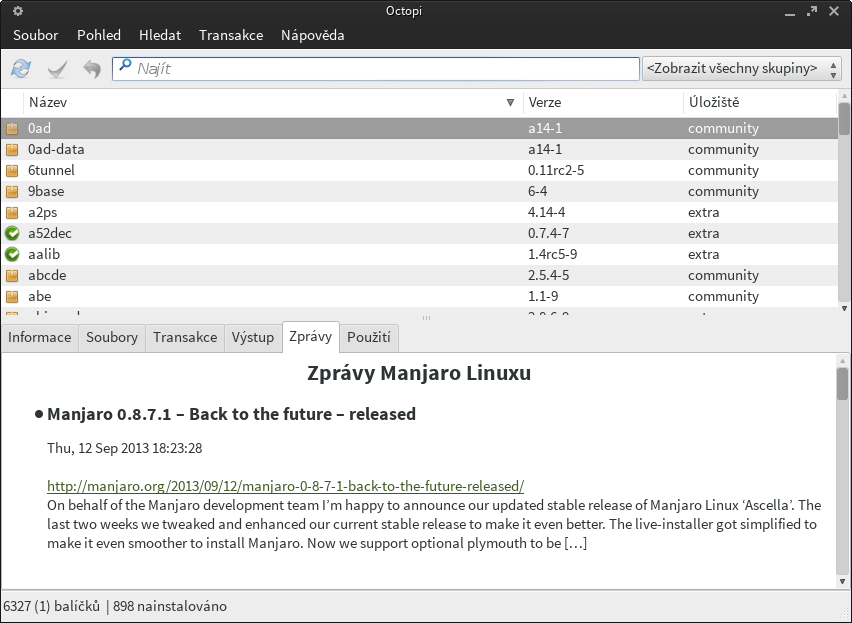The height and width of the screenshot is (623, 852).
Task: Select the aalib package name
Action: 44,254
